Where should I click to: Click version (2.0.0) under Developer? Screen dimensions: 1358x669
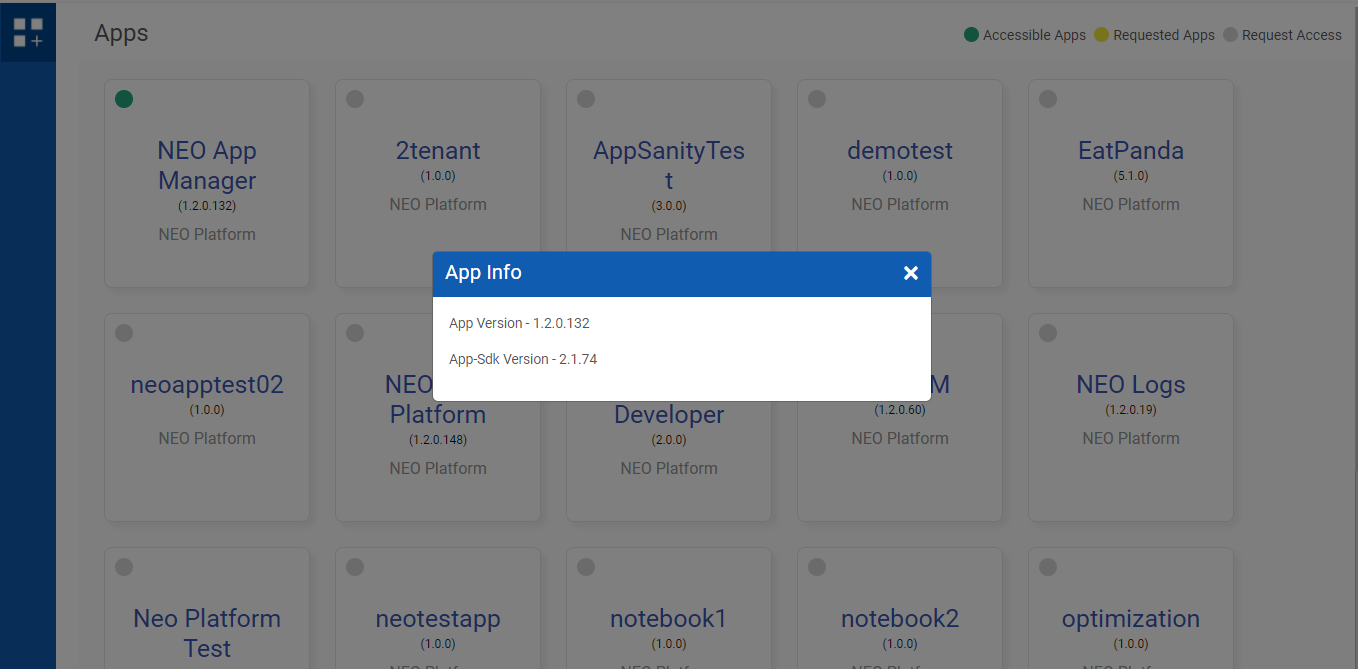click(x=669, y=440)
